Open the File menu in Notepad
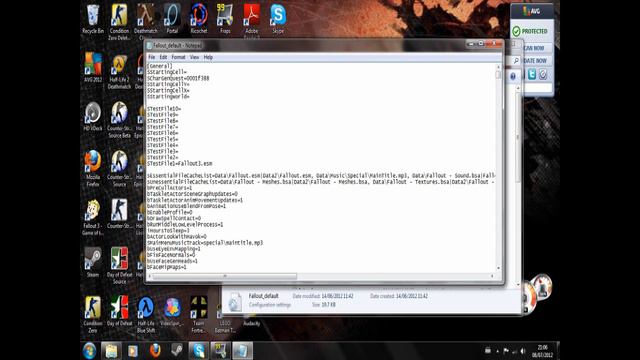Viewport: 640px width, 360px height. (151, 57)
